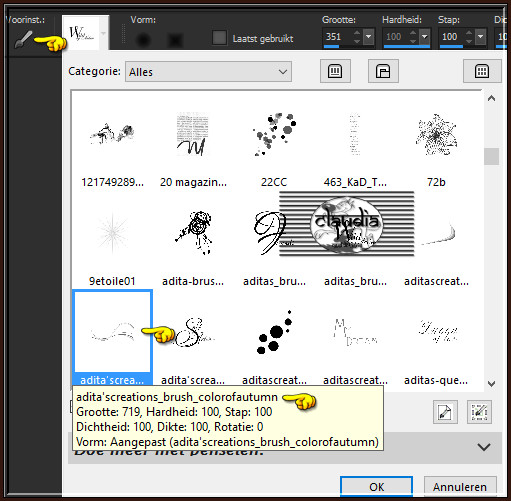The height and width of the screenshot is (501, 511).
Task: Click the Hardheid value field
Action: point(396,37)
